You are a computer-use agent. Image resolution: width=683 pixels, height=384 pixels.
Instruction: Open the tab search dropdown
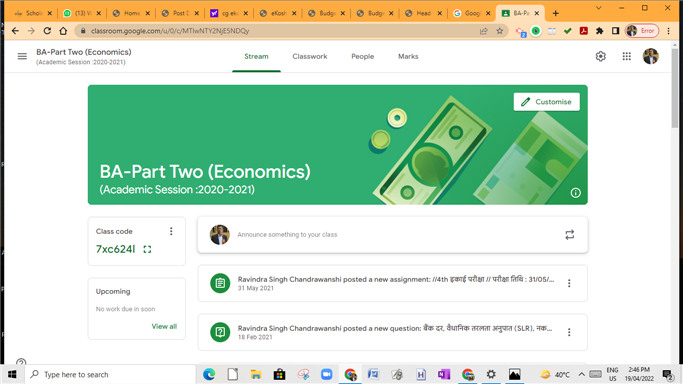(598, 8)
